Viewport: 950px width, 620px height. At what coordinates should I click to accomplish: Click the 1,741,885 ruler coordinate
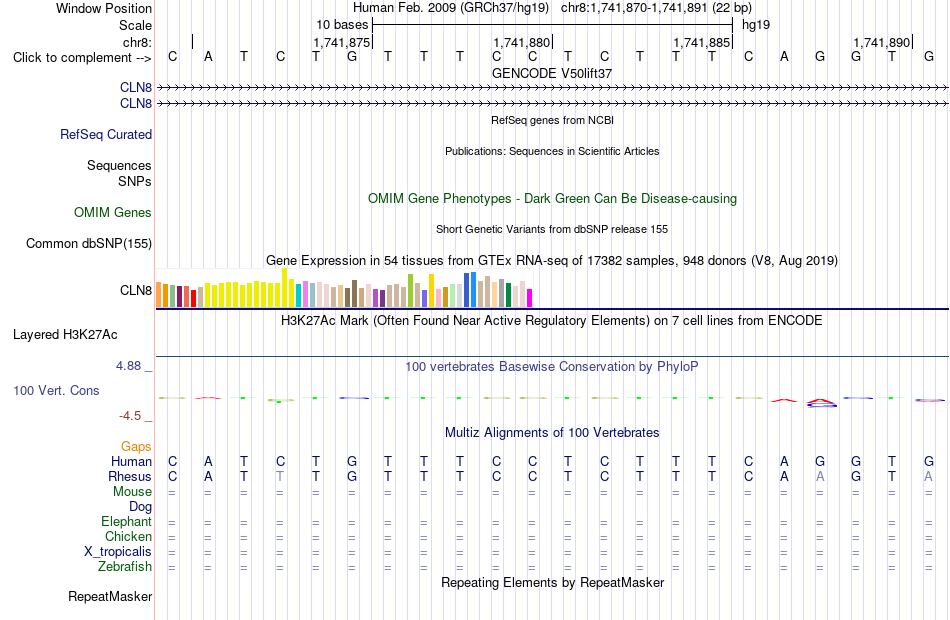(x=701, y=42)
